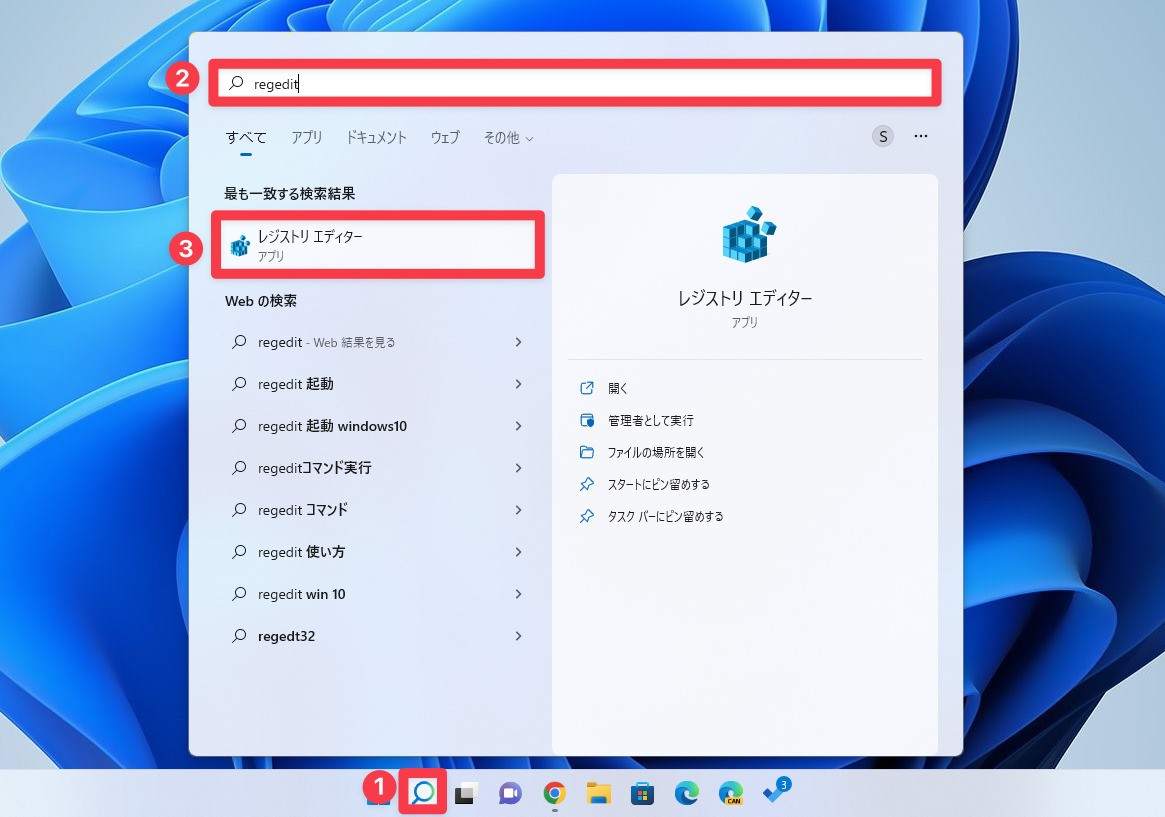Screen dimensions: 1165x817
Task: Click search glass icon beside regedt32
Action: (239, 636)
